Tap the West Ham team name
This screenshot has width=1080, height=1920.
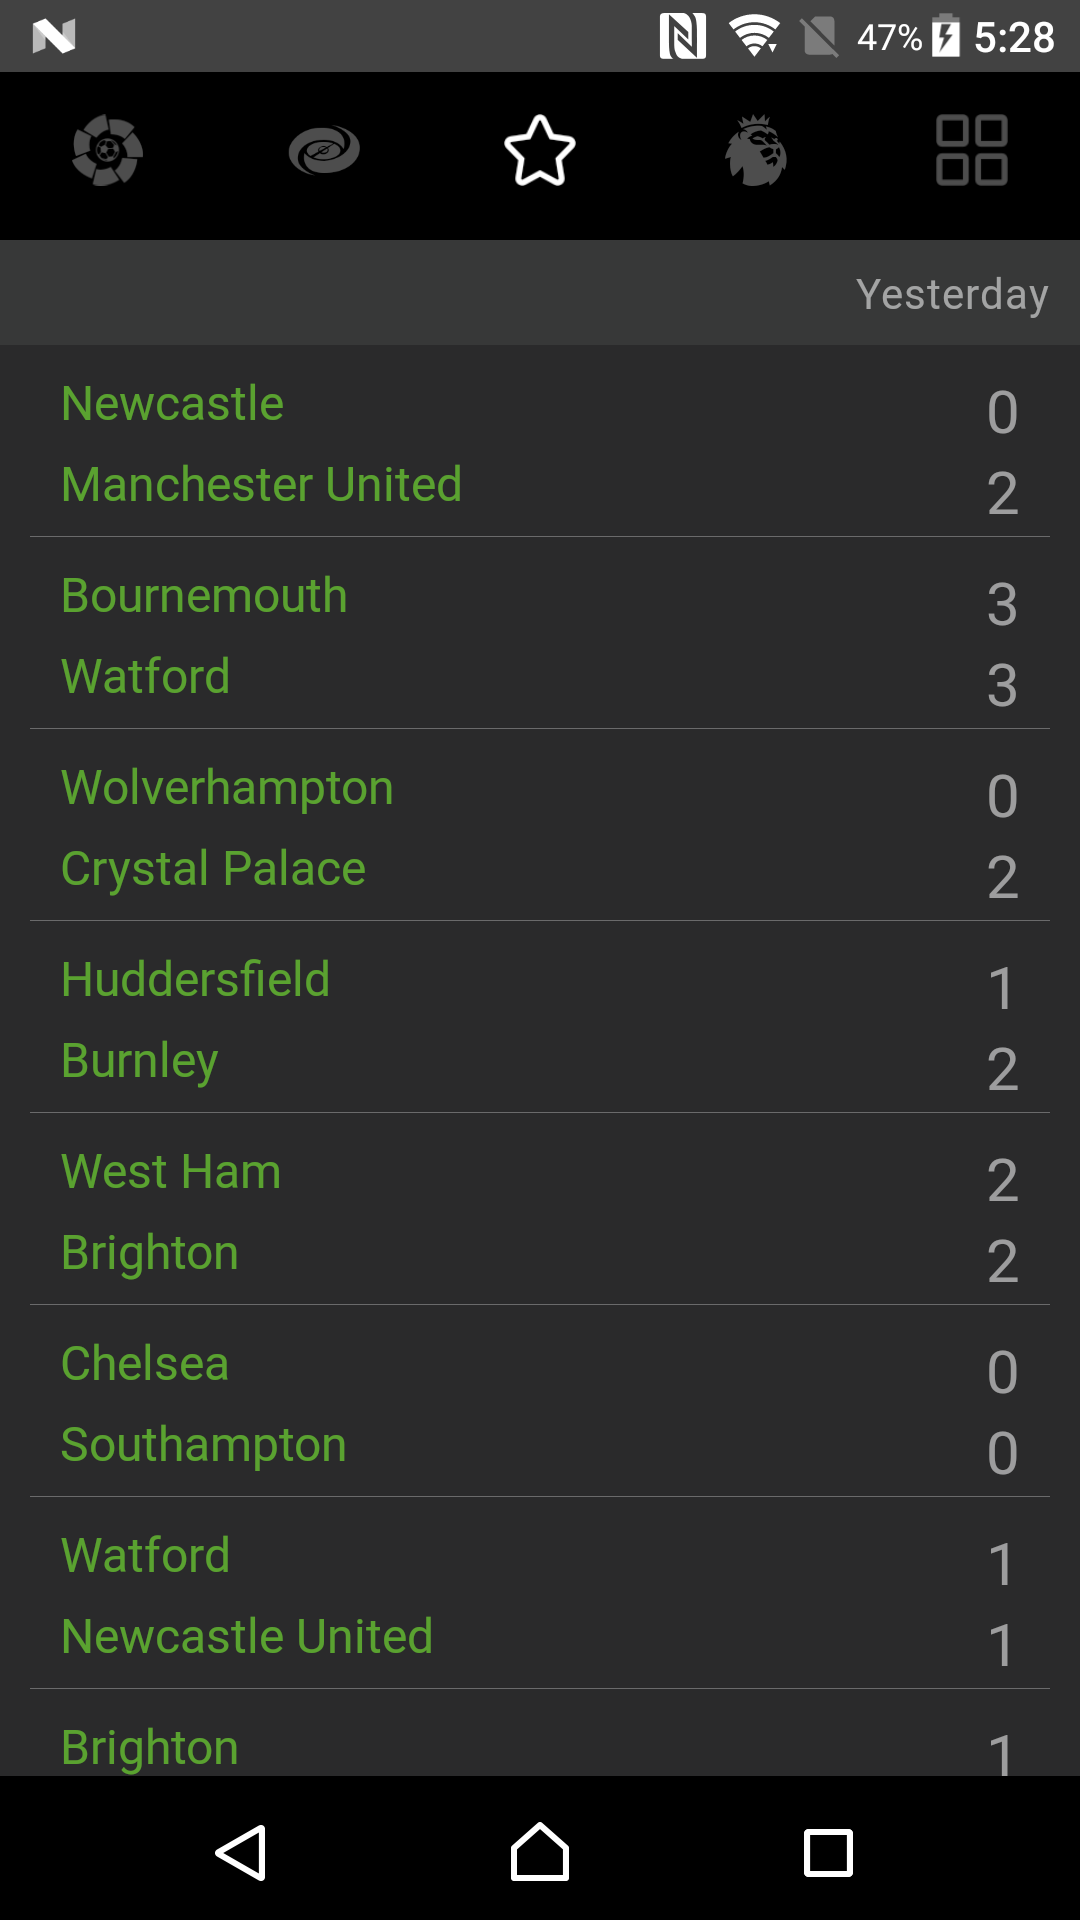[171, 1171]
